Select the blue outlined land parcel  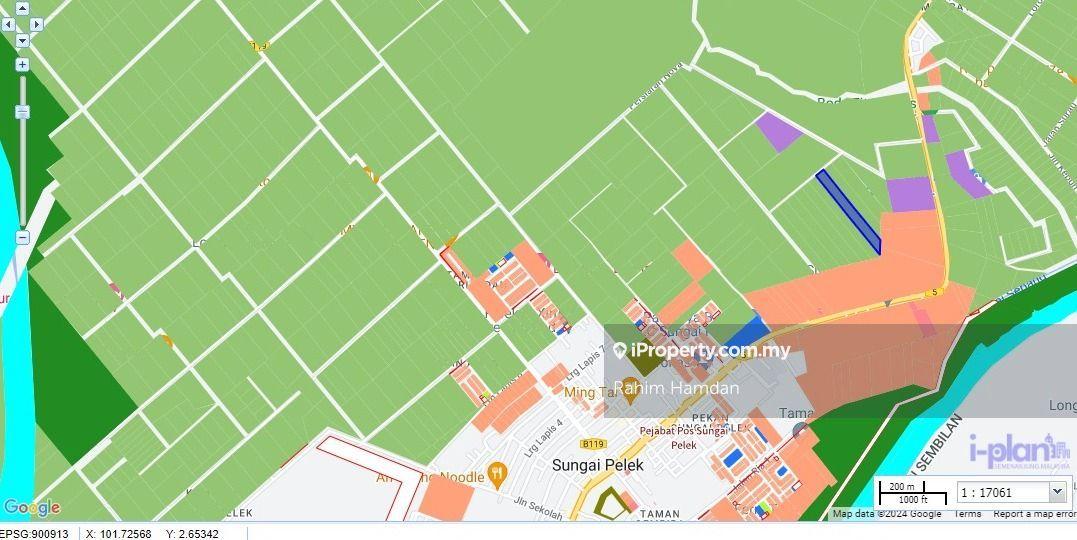pos(848,211)
